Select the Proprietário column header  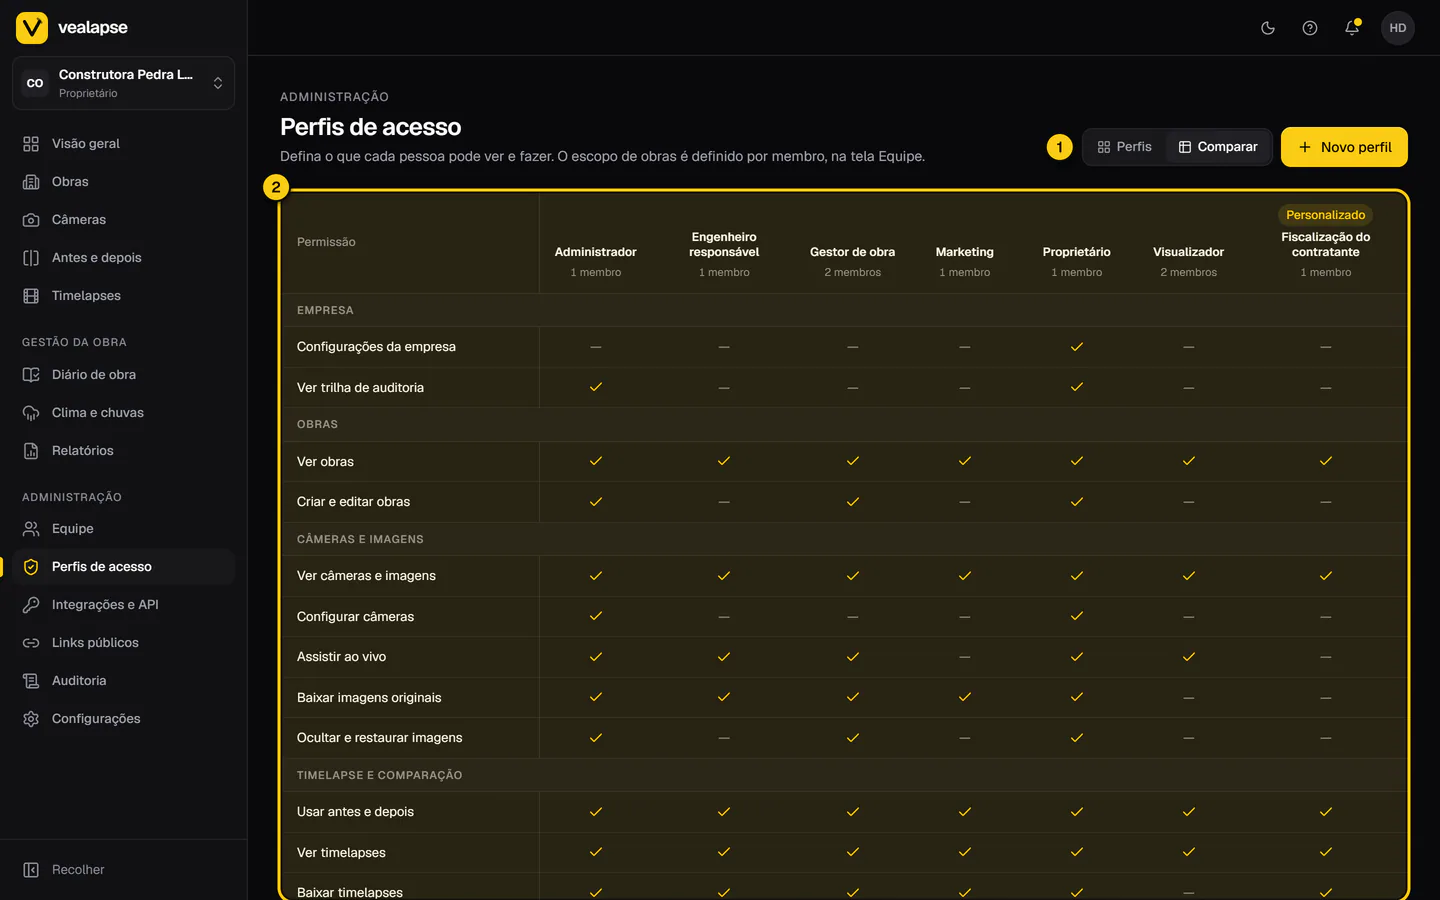[x=1077, y=252]
